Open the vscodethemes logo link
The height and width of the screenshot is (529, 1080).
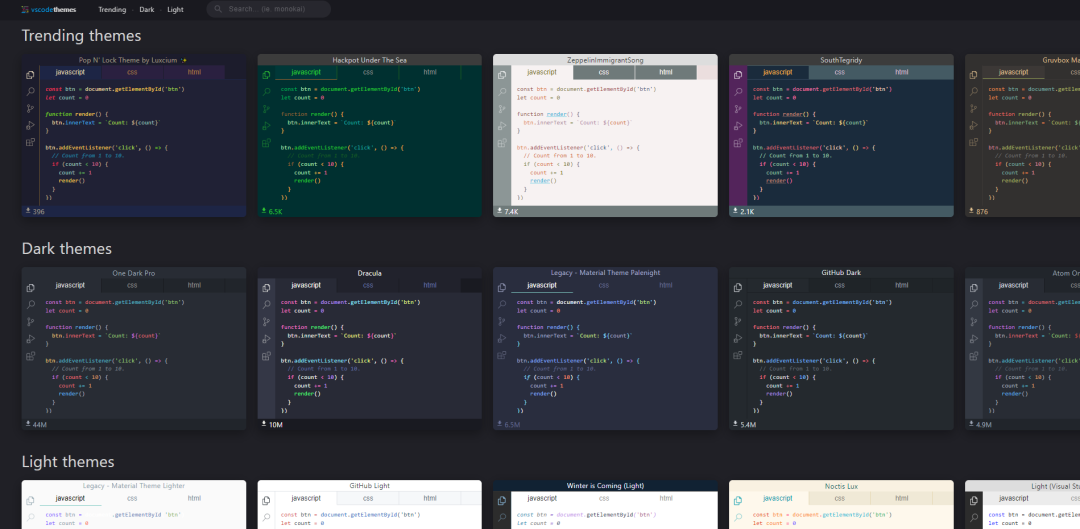48,10
